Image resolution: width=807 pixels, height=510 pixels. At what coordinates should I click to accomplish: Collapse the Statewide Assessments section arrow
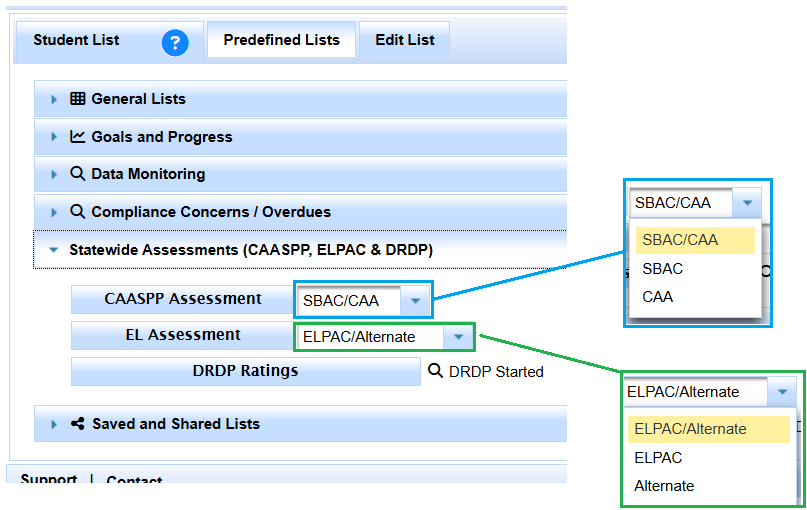tap(54, 250)
